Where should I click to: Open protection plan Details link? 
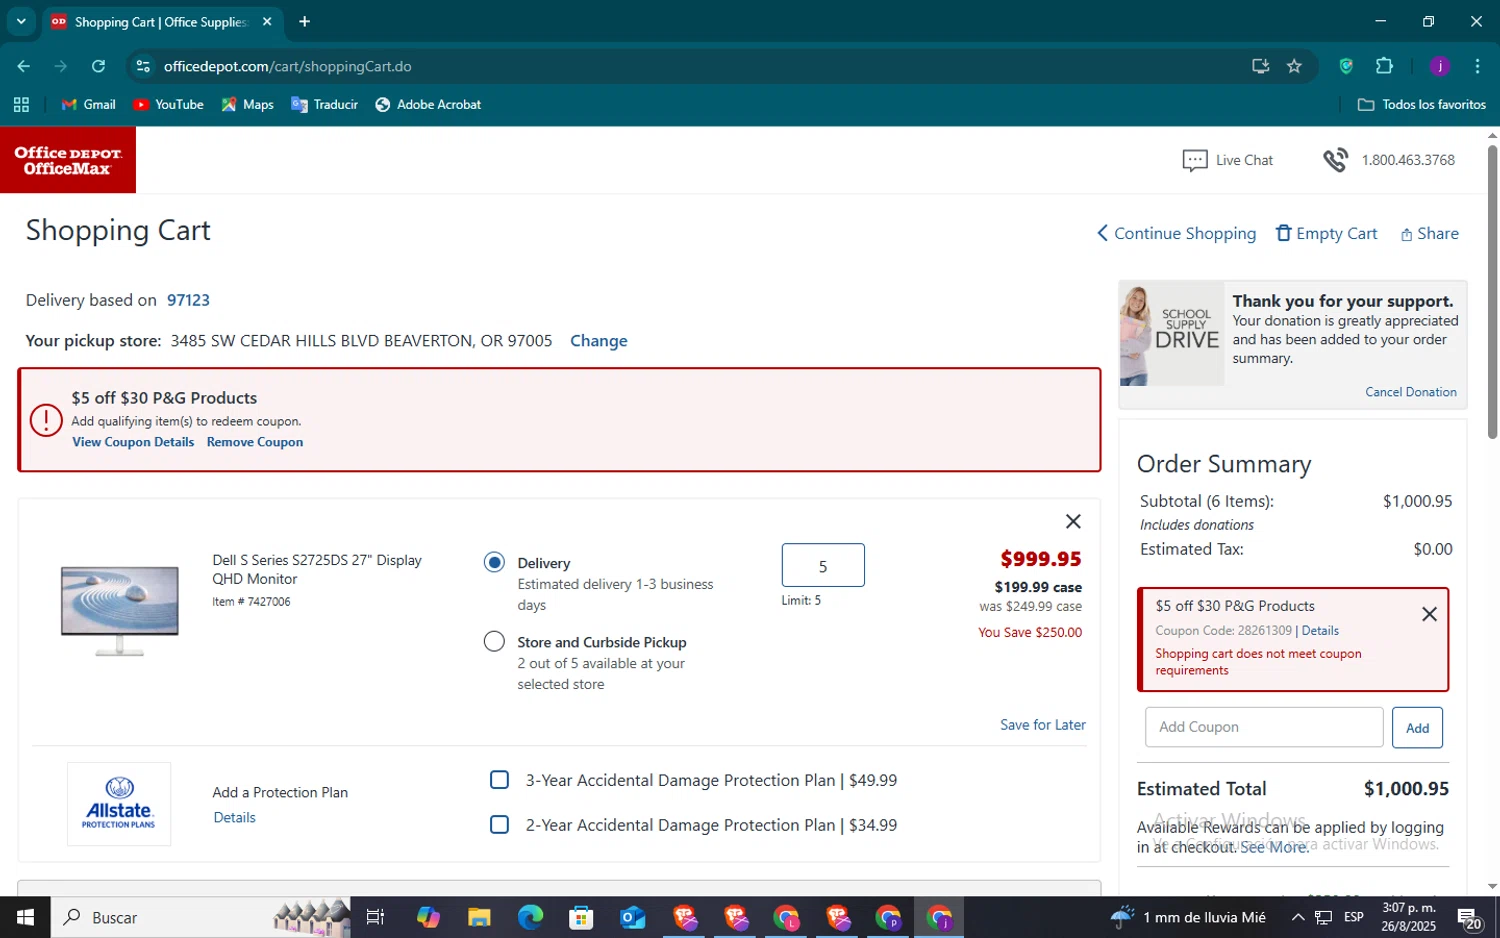point(235,817)
